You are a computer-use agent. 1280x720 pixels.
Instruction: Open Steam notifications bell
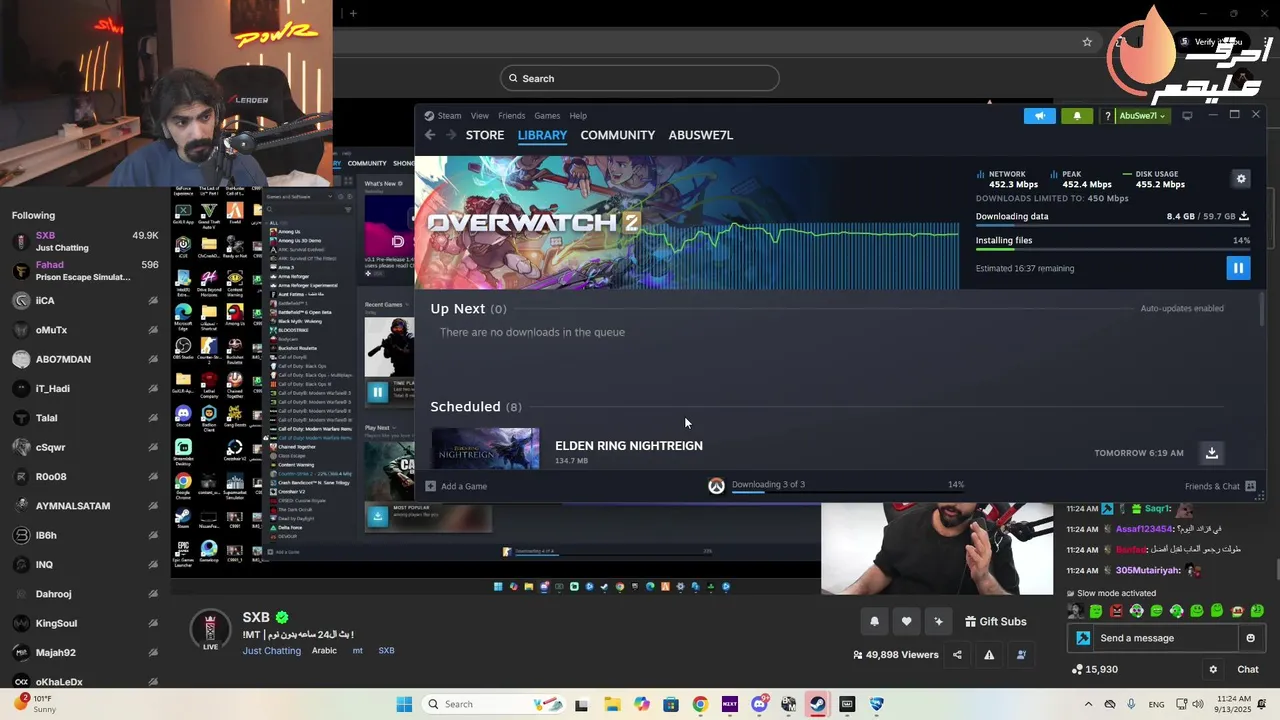pos(1077,116)
